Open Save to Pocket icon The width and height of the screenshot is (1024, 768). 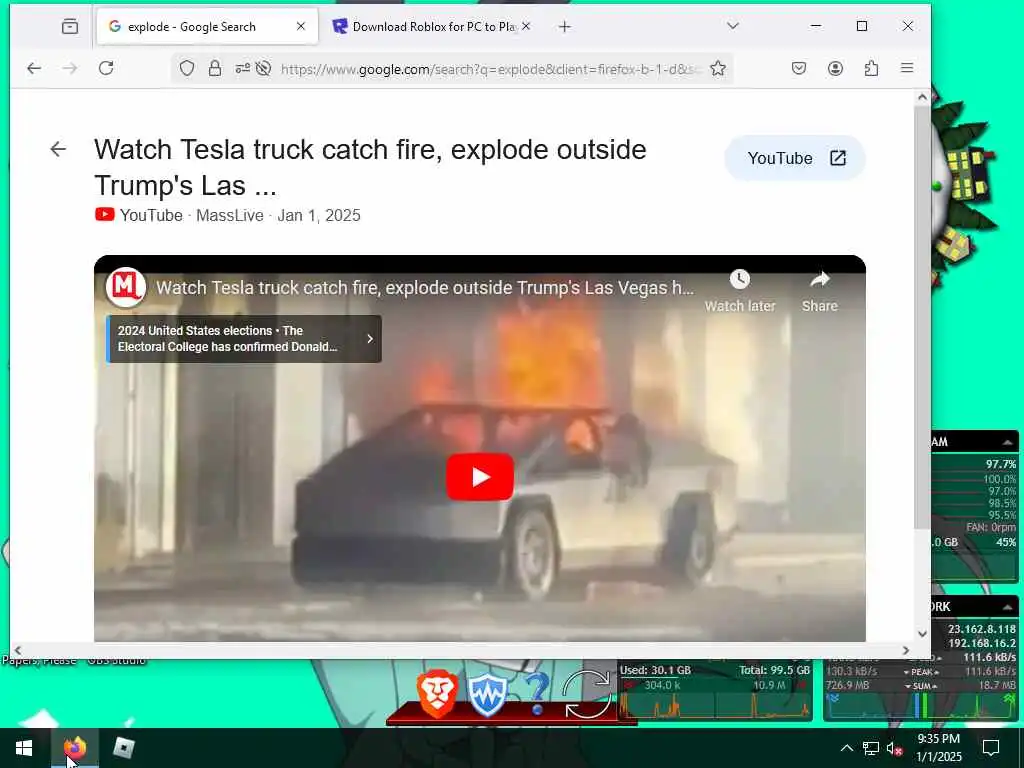click(799, 68)
